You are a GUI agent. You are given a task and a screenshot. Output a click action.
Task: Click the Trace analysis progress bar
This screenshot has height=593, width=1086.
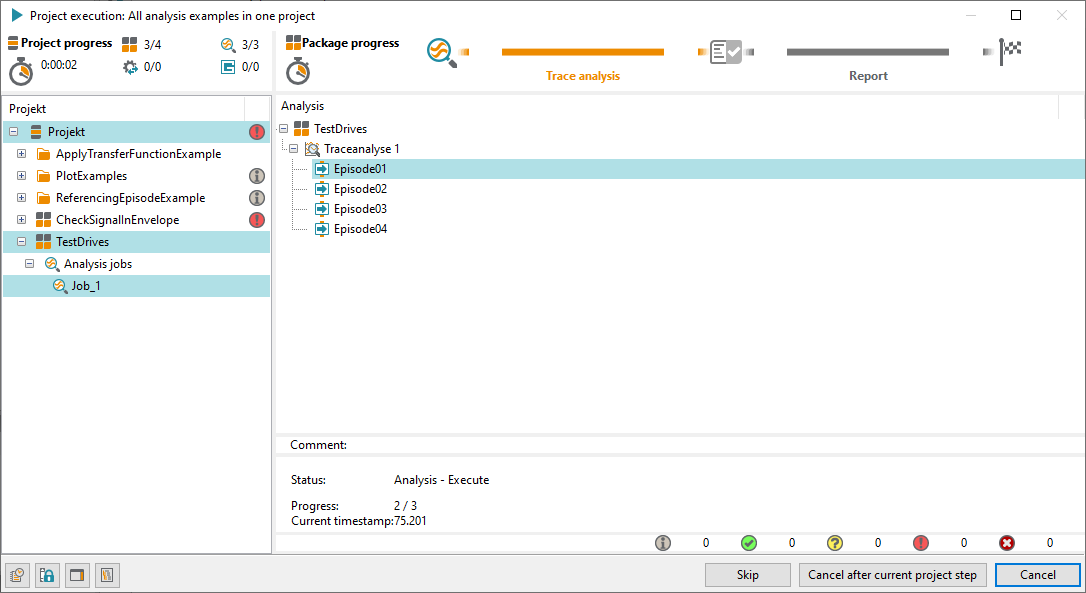click(x=582, y=52)
